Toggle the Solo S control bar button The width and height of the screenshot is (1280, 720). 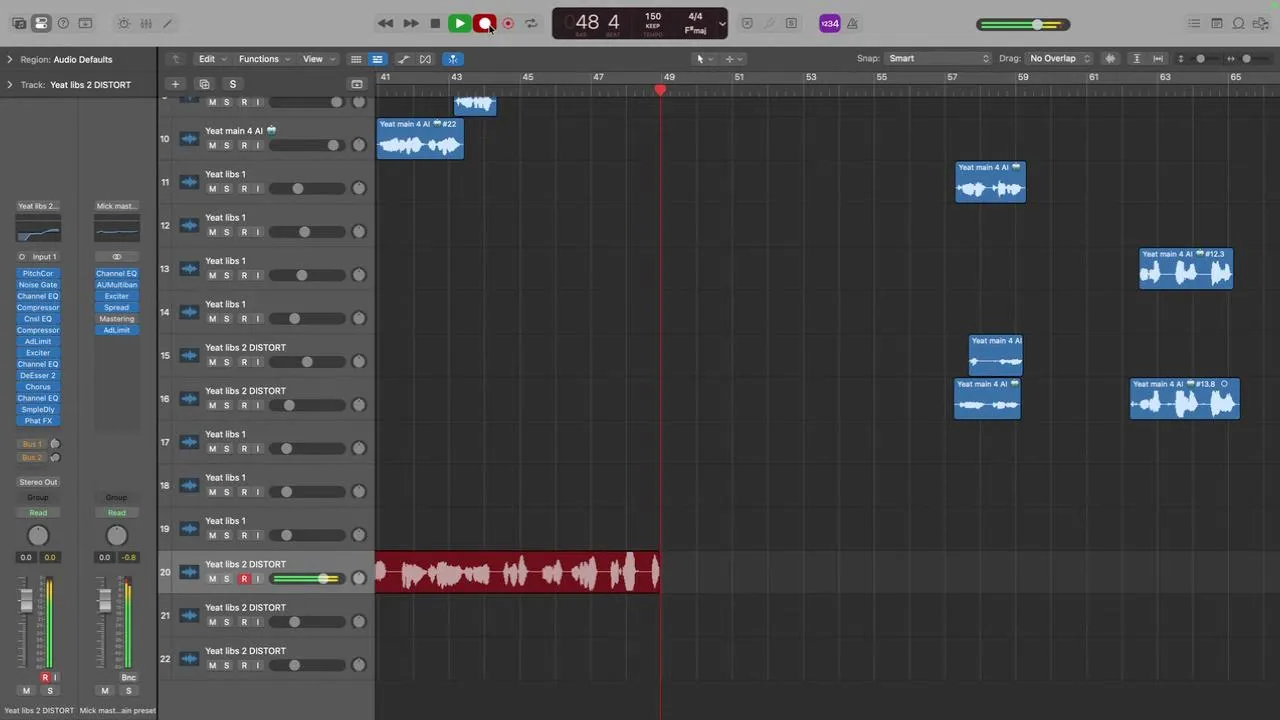[791, 23]
